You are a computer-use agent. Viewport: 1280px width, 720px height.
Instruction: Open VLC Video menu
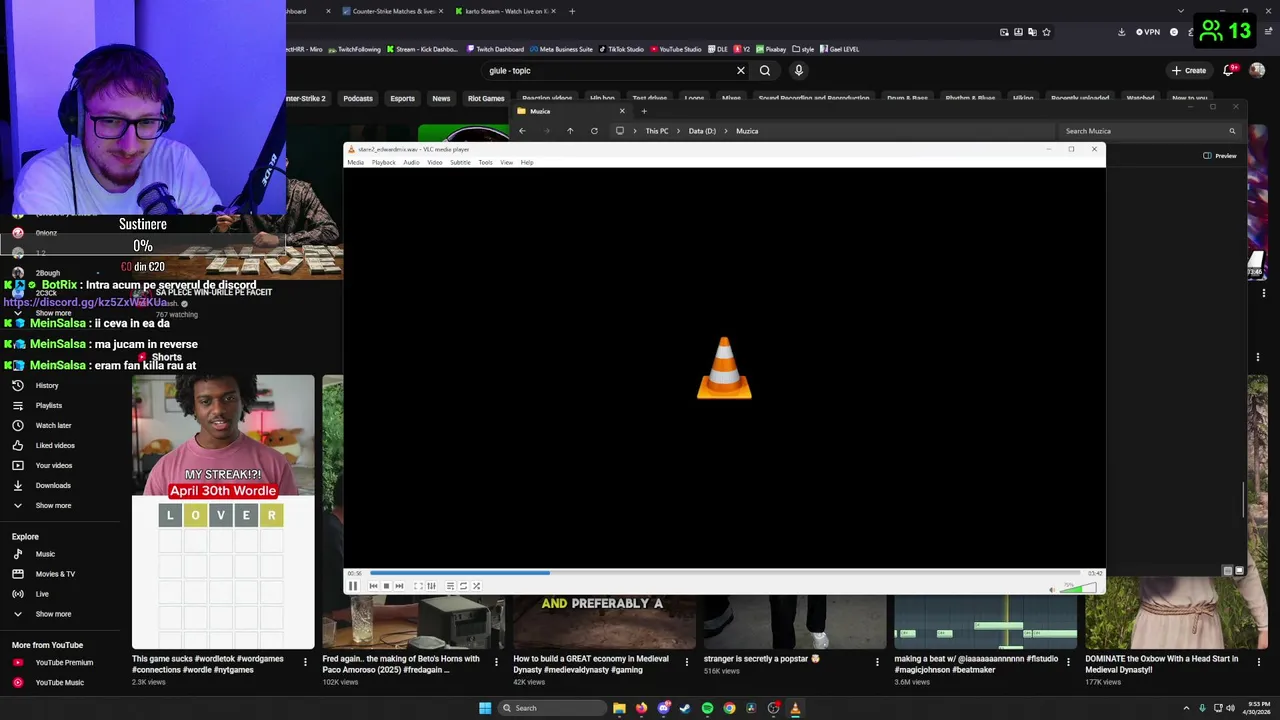(435, 162)
